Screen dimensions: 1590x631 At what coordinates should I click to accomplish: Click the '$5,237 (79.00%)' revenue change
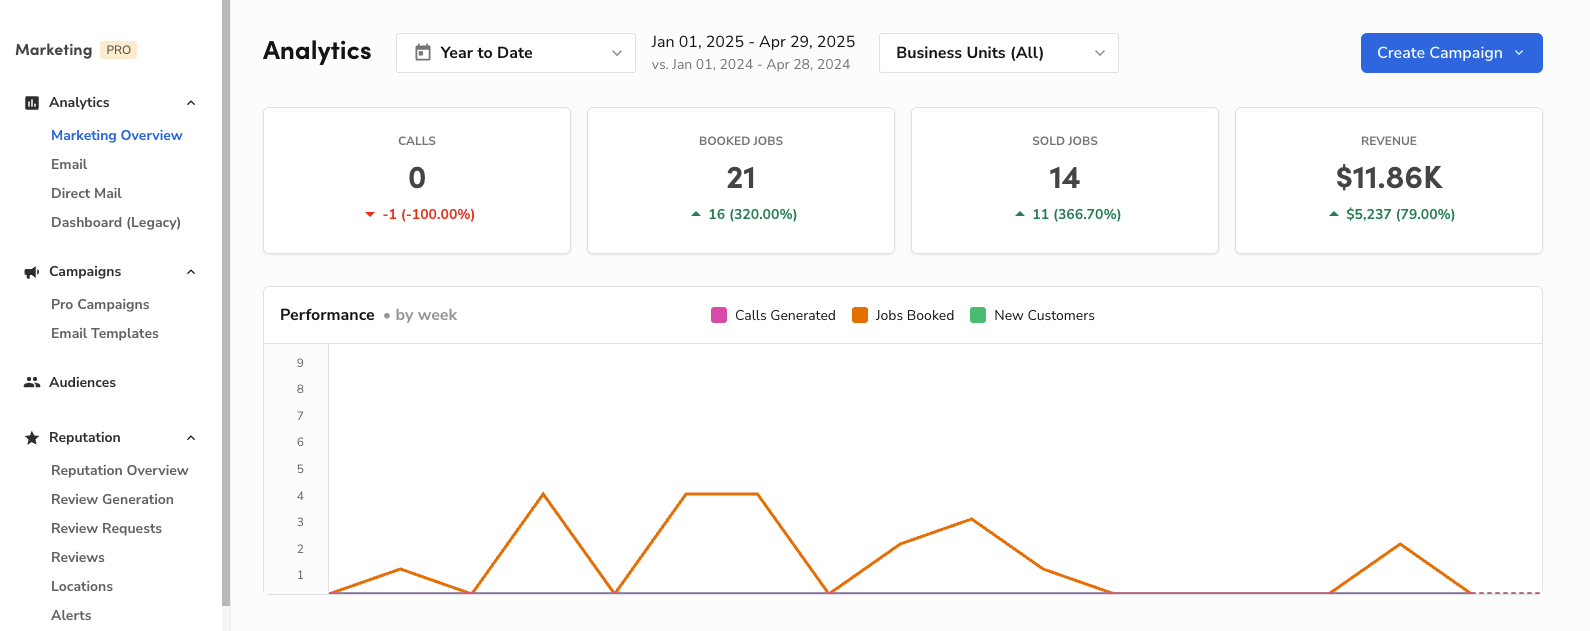1400,214
